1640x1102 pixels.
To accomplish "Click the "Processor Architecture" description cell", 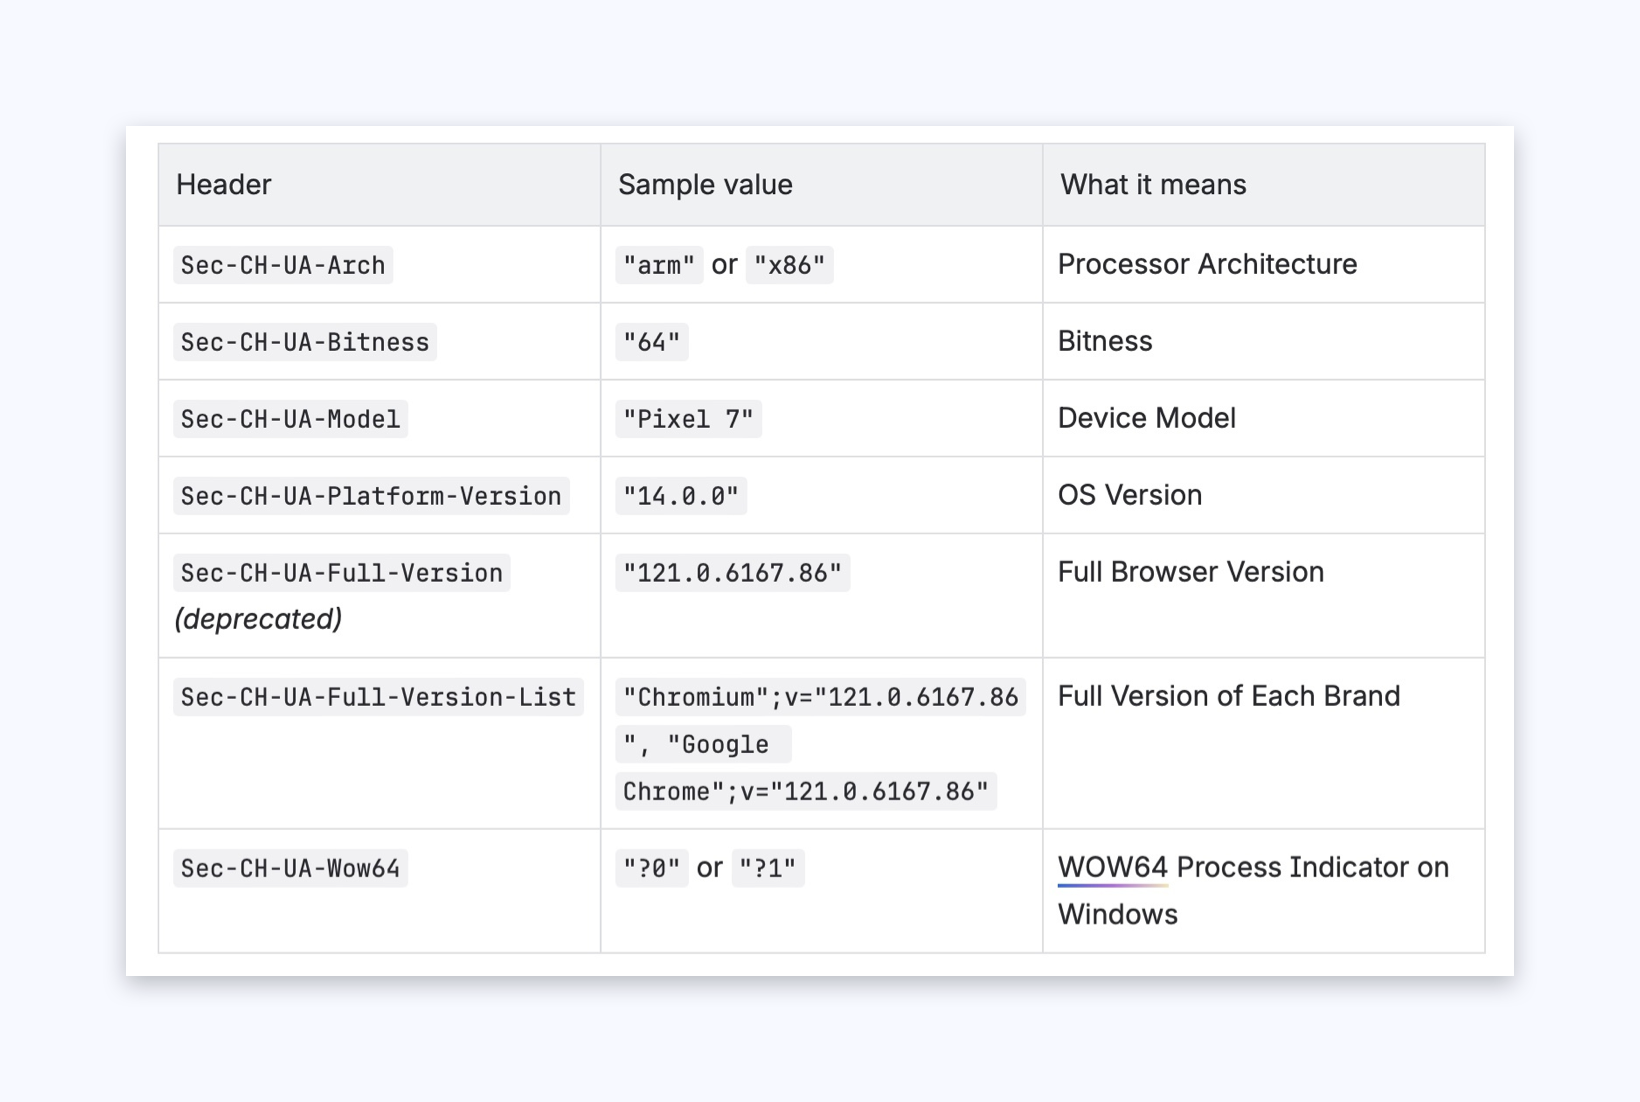I will click(1207, 264).
